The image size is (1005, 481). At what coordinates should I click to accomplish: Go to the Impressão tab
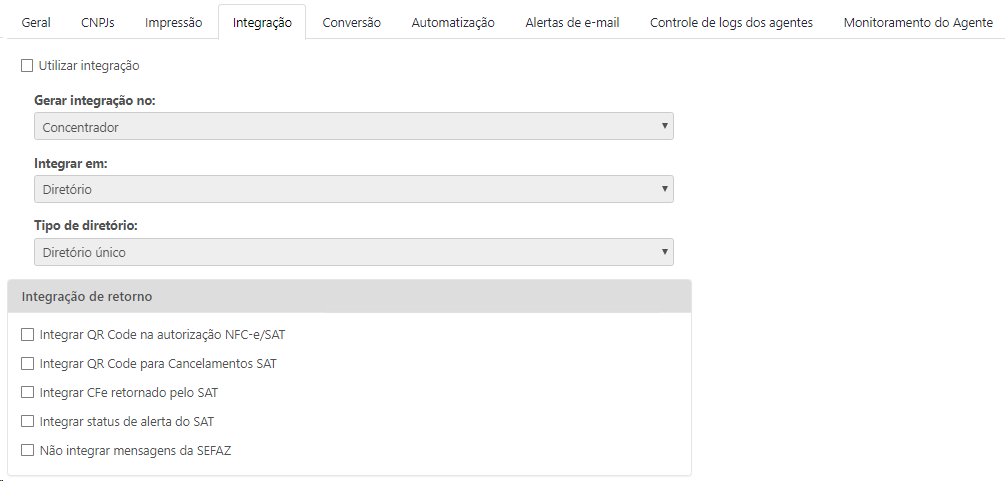(x=173, y=22)
